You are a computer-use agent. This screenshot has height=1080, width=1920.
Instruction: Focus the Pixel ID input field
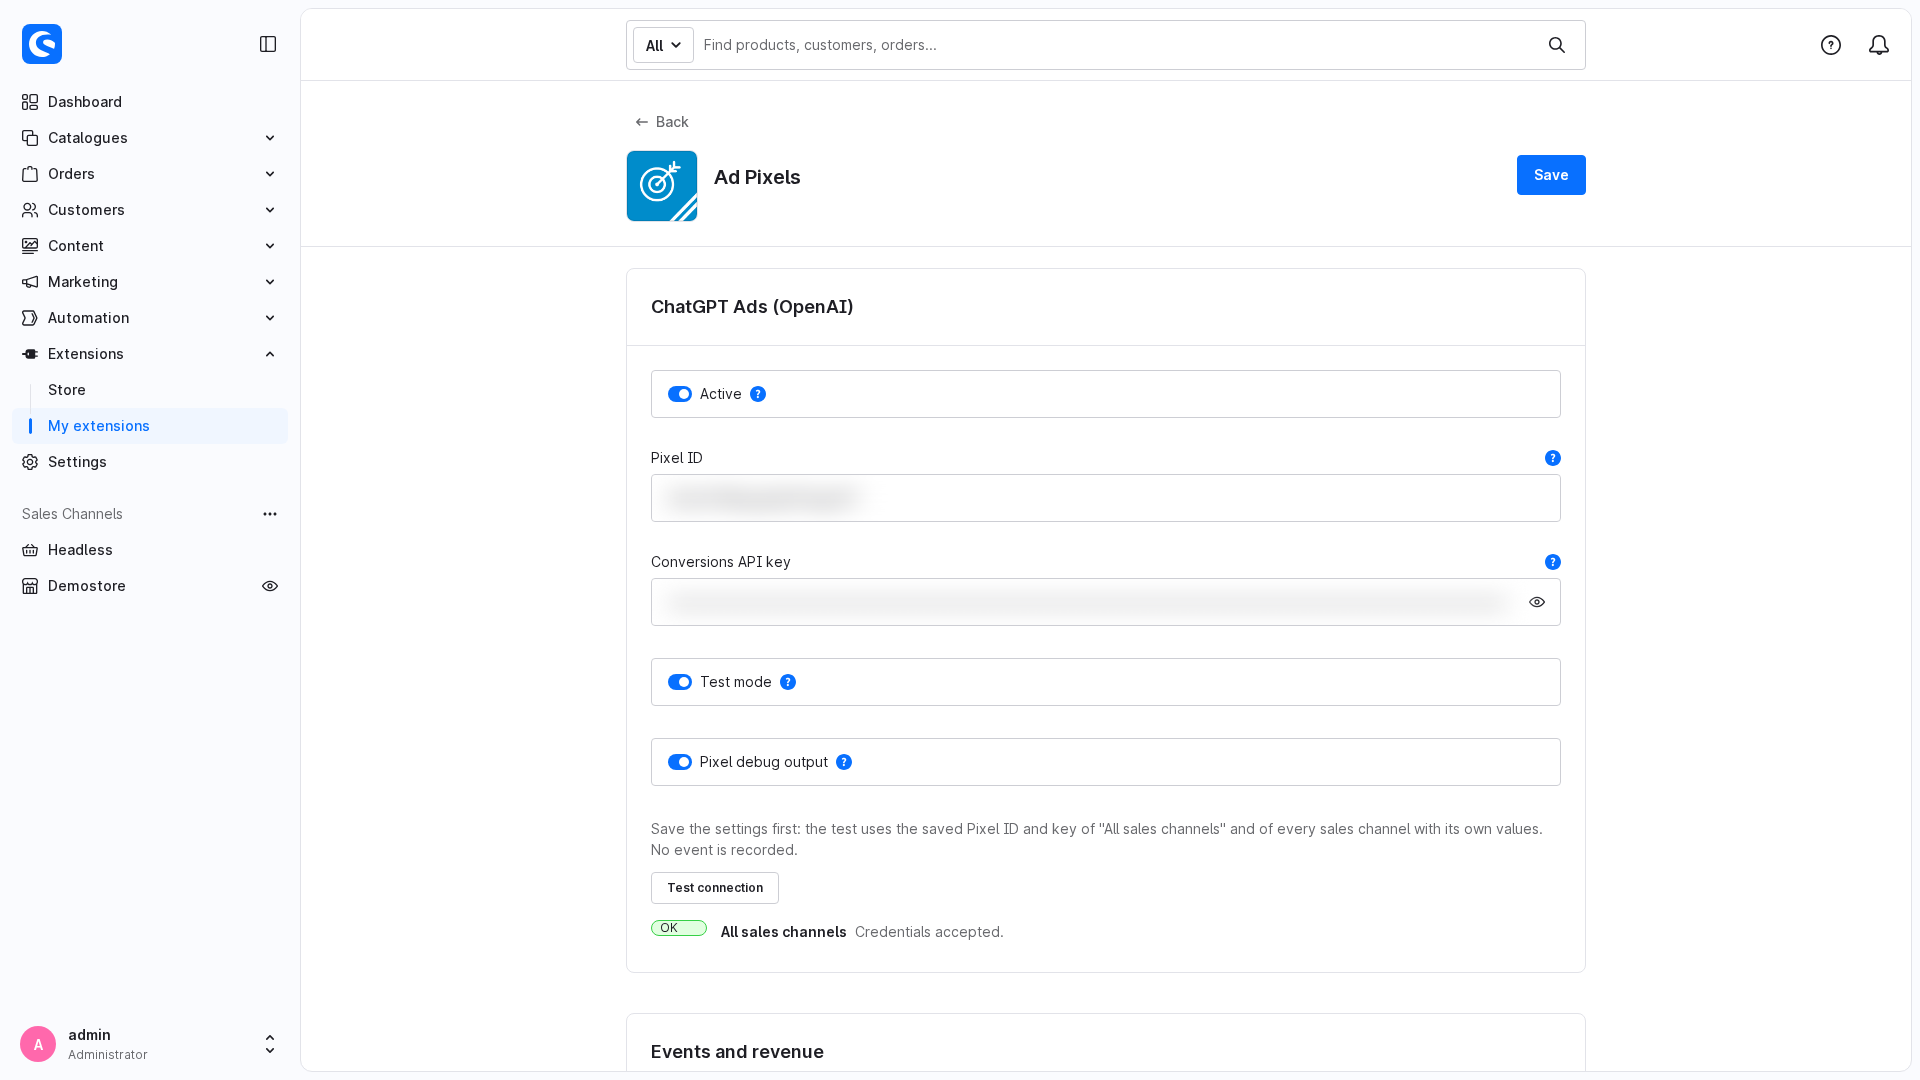pyautogui.click(x=1106, y=498)
